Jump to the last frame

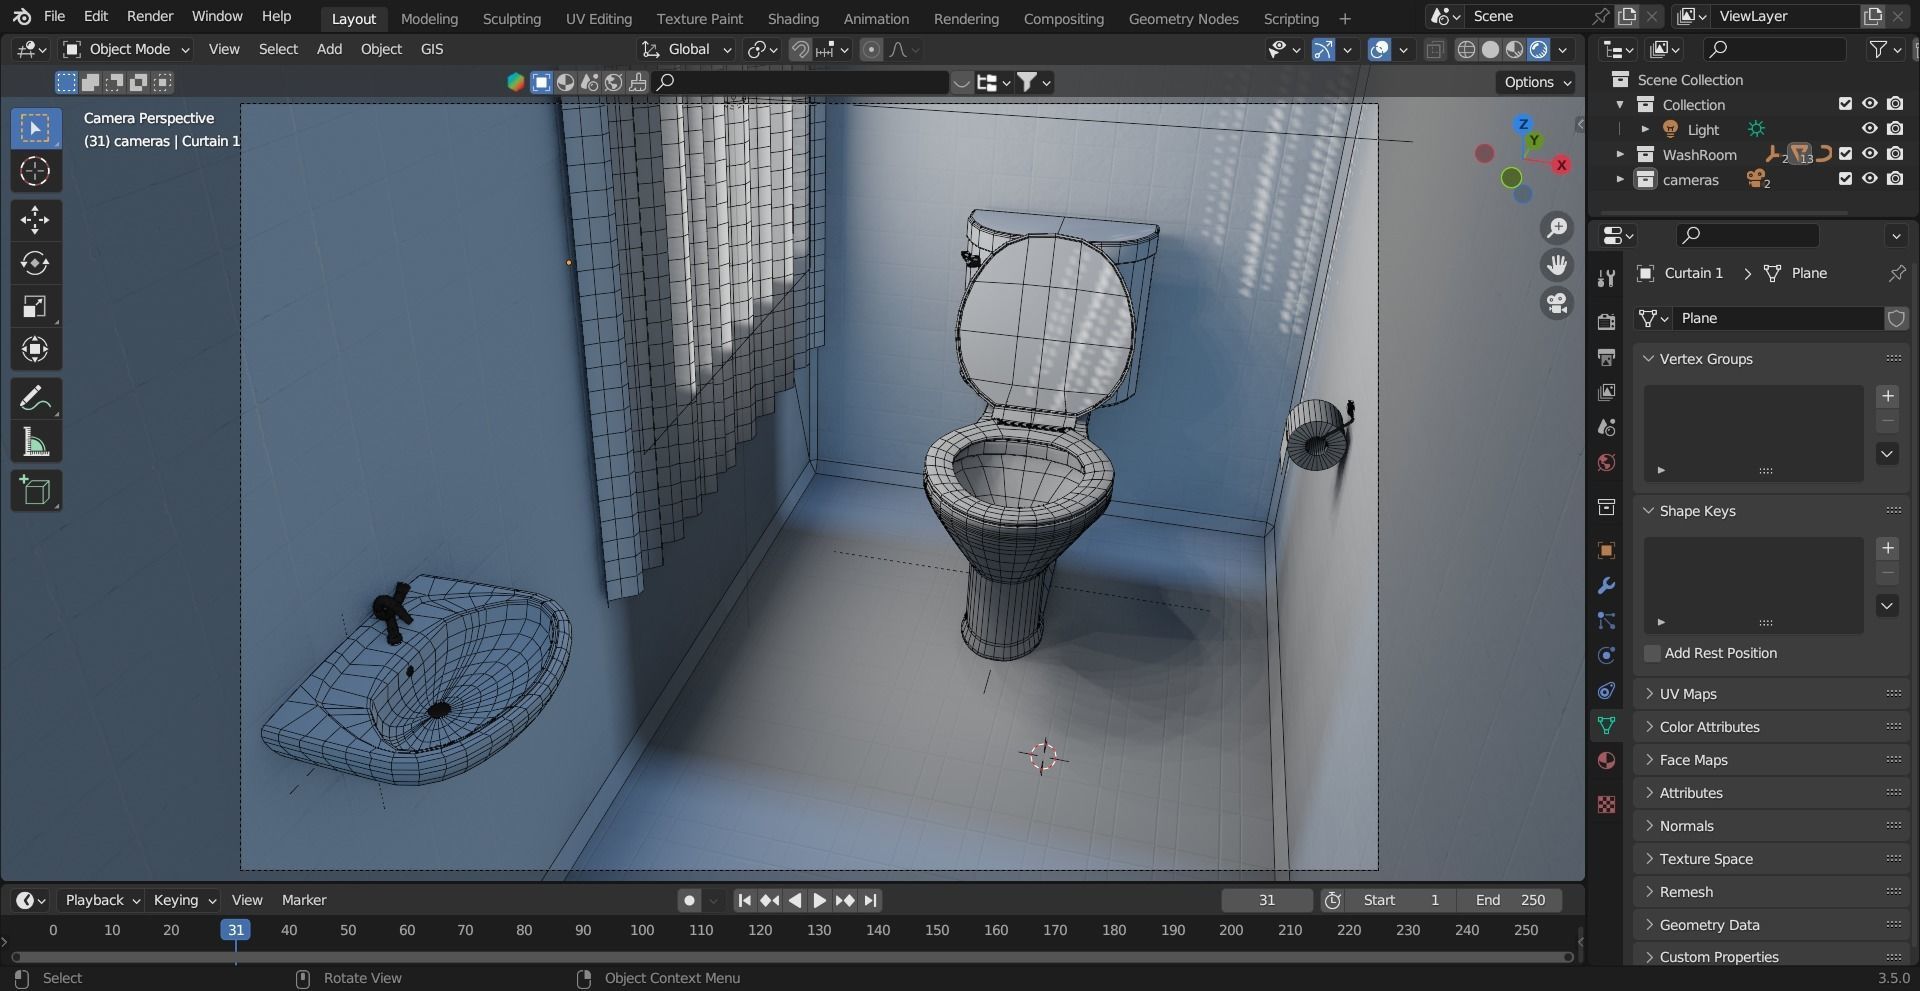870,900
